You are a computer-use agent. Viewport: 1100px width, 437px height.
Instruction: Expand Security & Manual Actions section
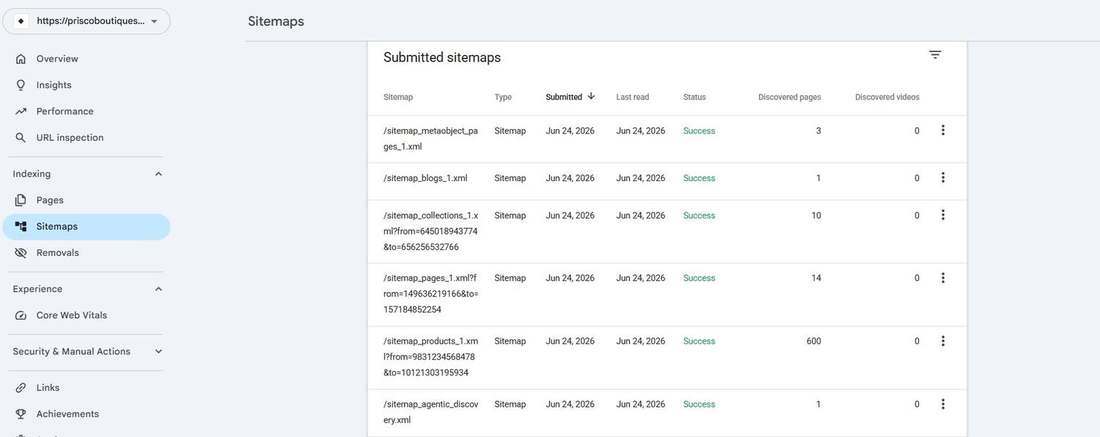159,351
